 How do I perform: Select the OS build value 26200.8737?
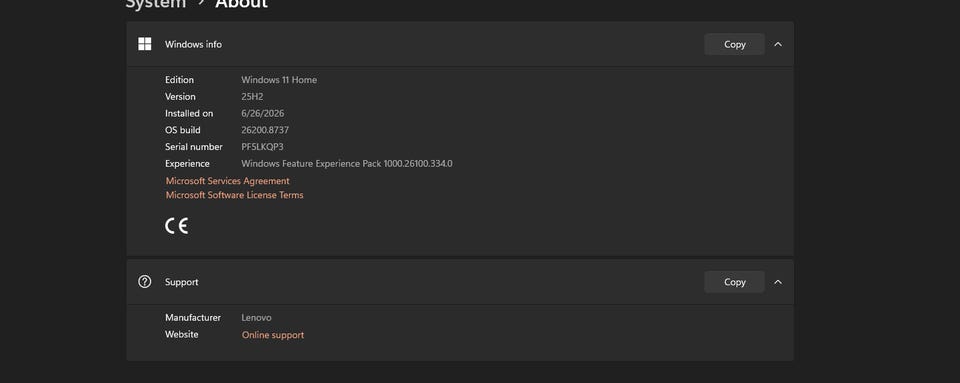pos(265,130)
